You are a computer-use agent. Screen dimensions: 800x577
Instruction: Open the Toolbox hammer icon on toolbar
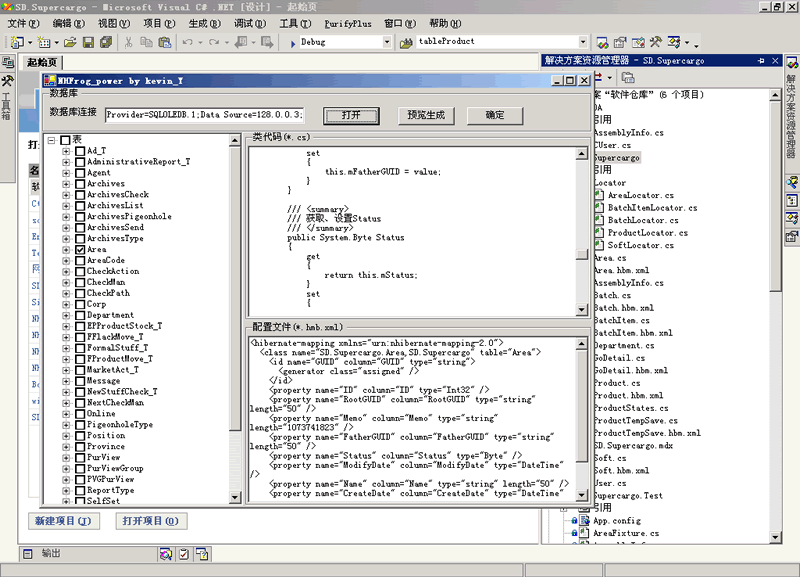pyautogui.click(x=656, y=42)
